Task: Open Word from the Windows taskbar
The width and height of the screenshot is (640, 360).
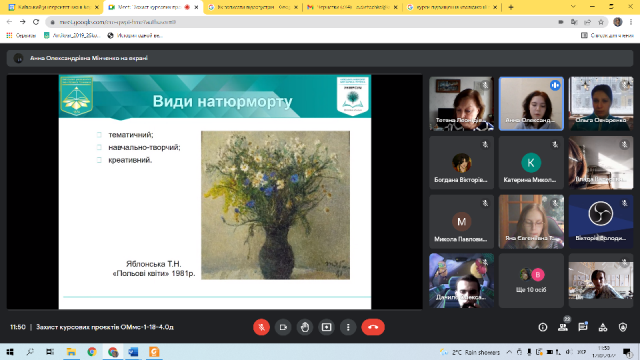Action: 133,352
